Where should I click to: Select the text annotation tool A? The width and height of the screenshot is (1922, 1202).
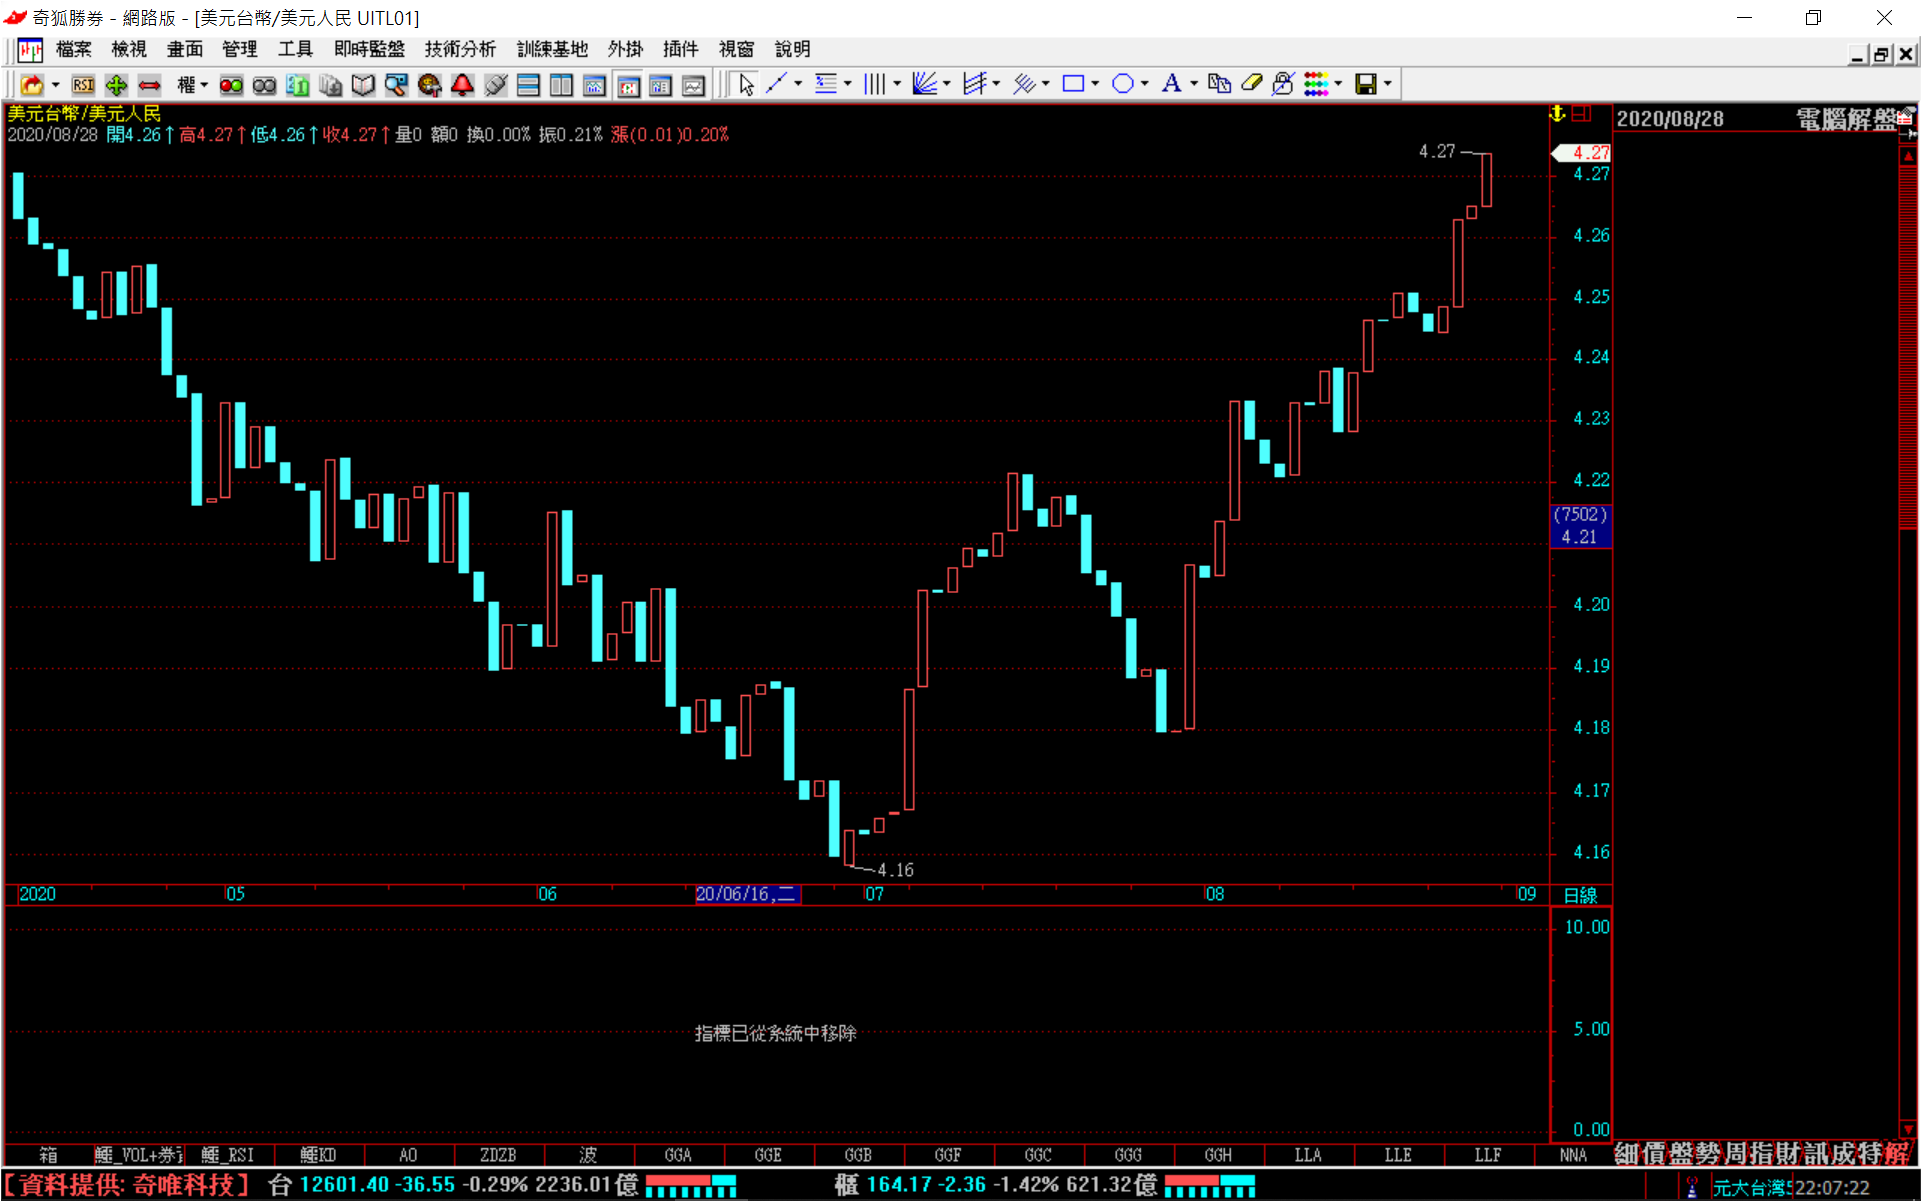1171,84
